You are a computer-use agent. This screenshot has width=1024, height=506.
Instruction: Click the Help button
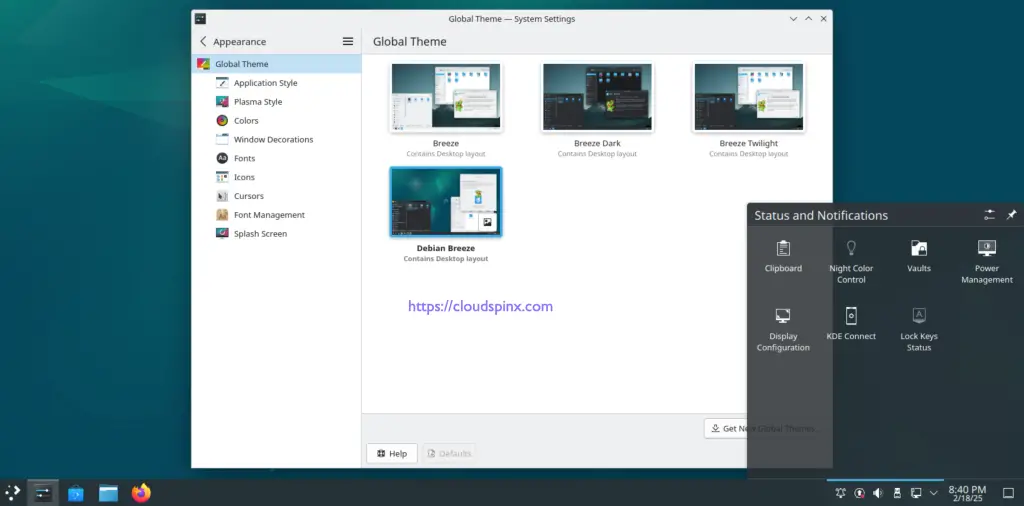[392, 454]
